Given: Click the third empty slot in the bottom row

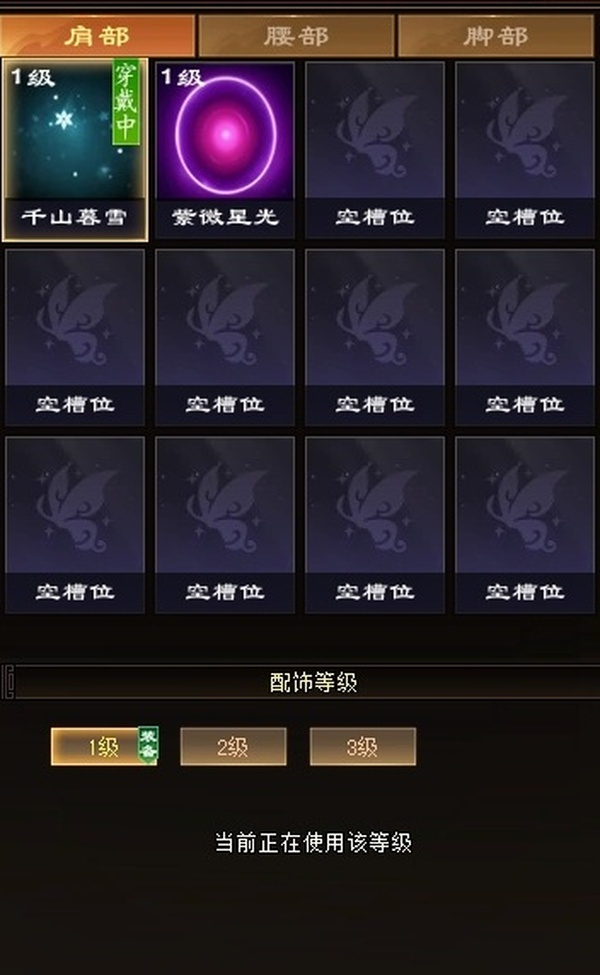Looking at the screenshot, I should 375,525.
